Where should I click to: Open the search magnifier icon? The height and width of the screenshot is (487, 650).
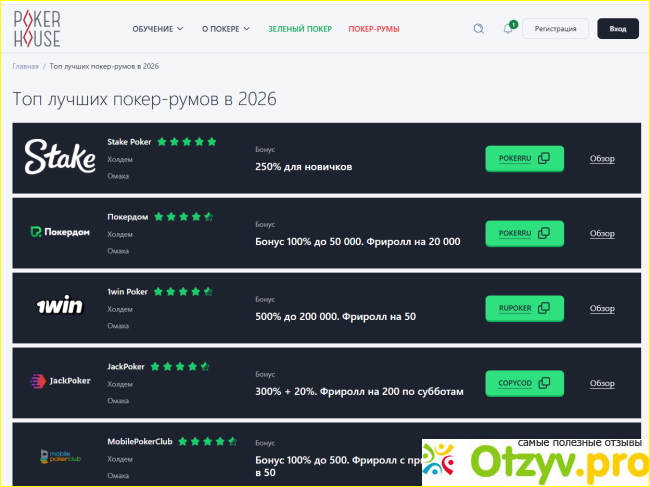pos(479,29)
